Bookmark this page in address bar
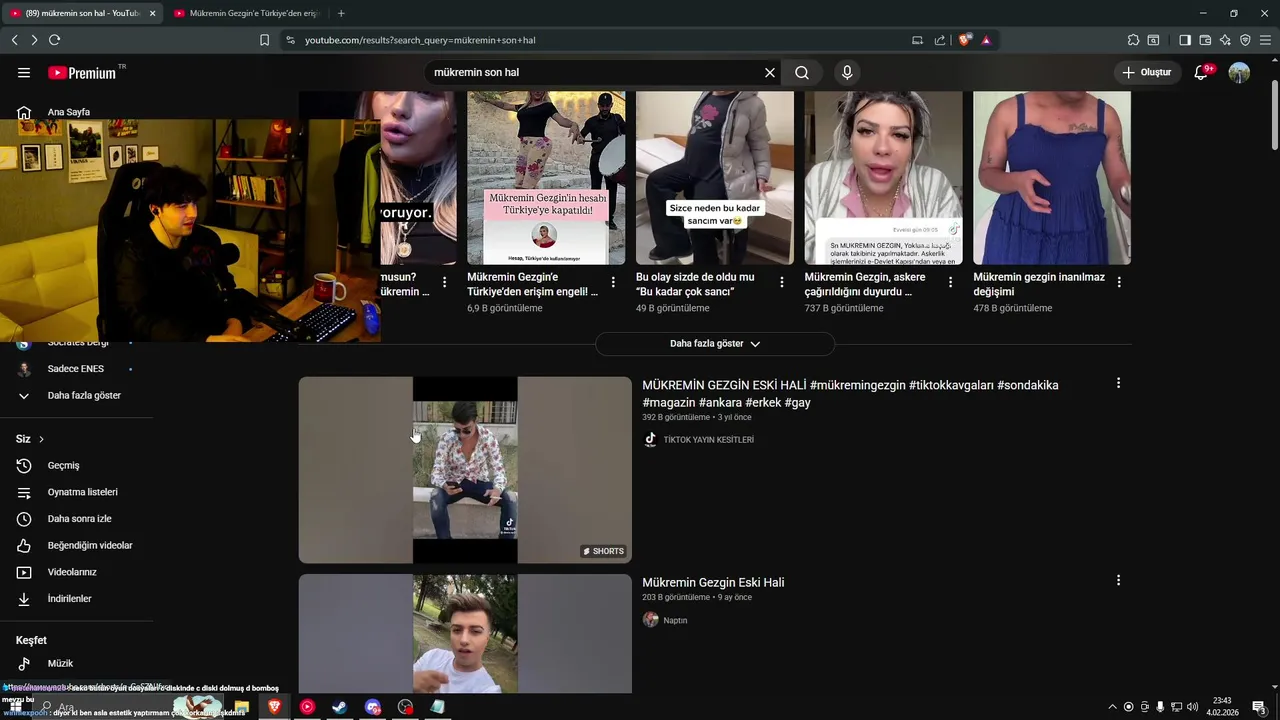Viewport: 1280px width, 720px height. [x=264, y=40]
